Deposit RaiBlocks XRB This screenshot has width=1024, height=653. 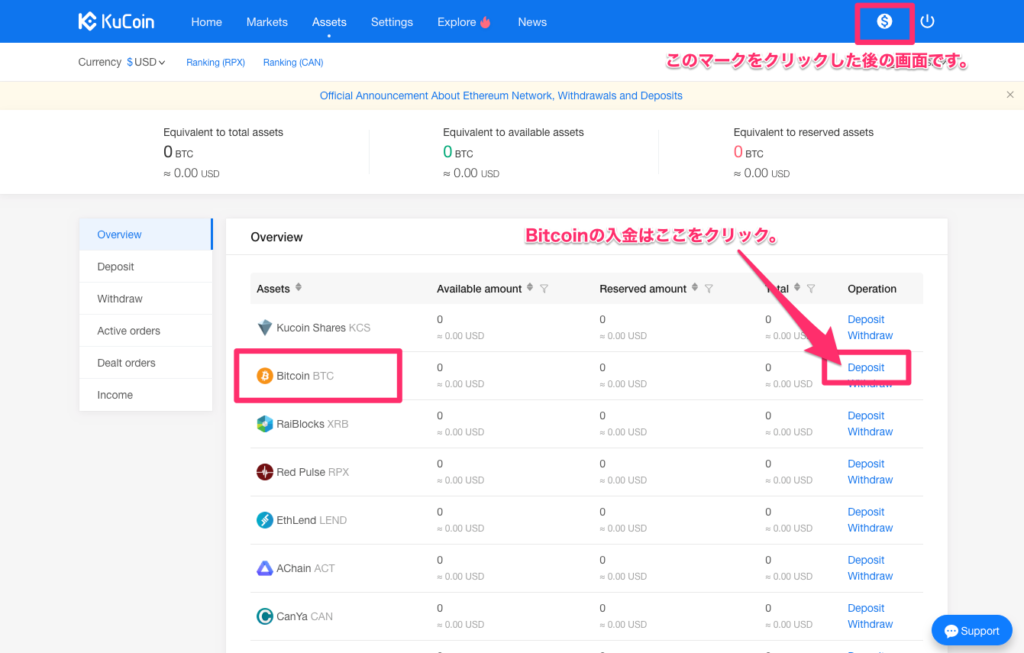[x=866, y=415]
